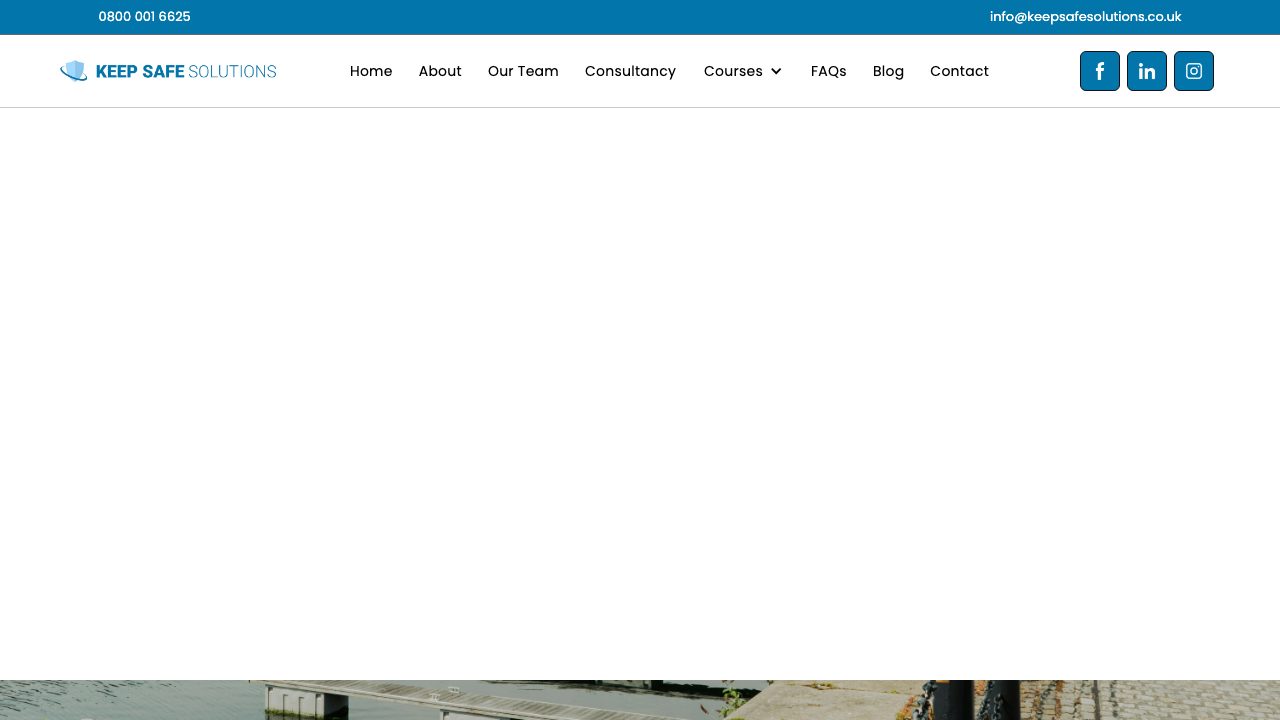Screen dimensions: 1280x720
Task: Open the Instagram social icon
Action: click(x=1194, y=71)
